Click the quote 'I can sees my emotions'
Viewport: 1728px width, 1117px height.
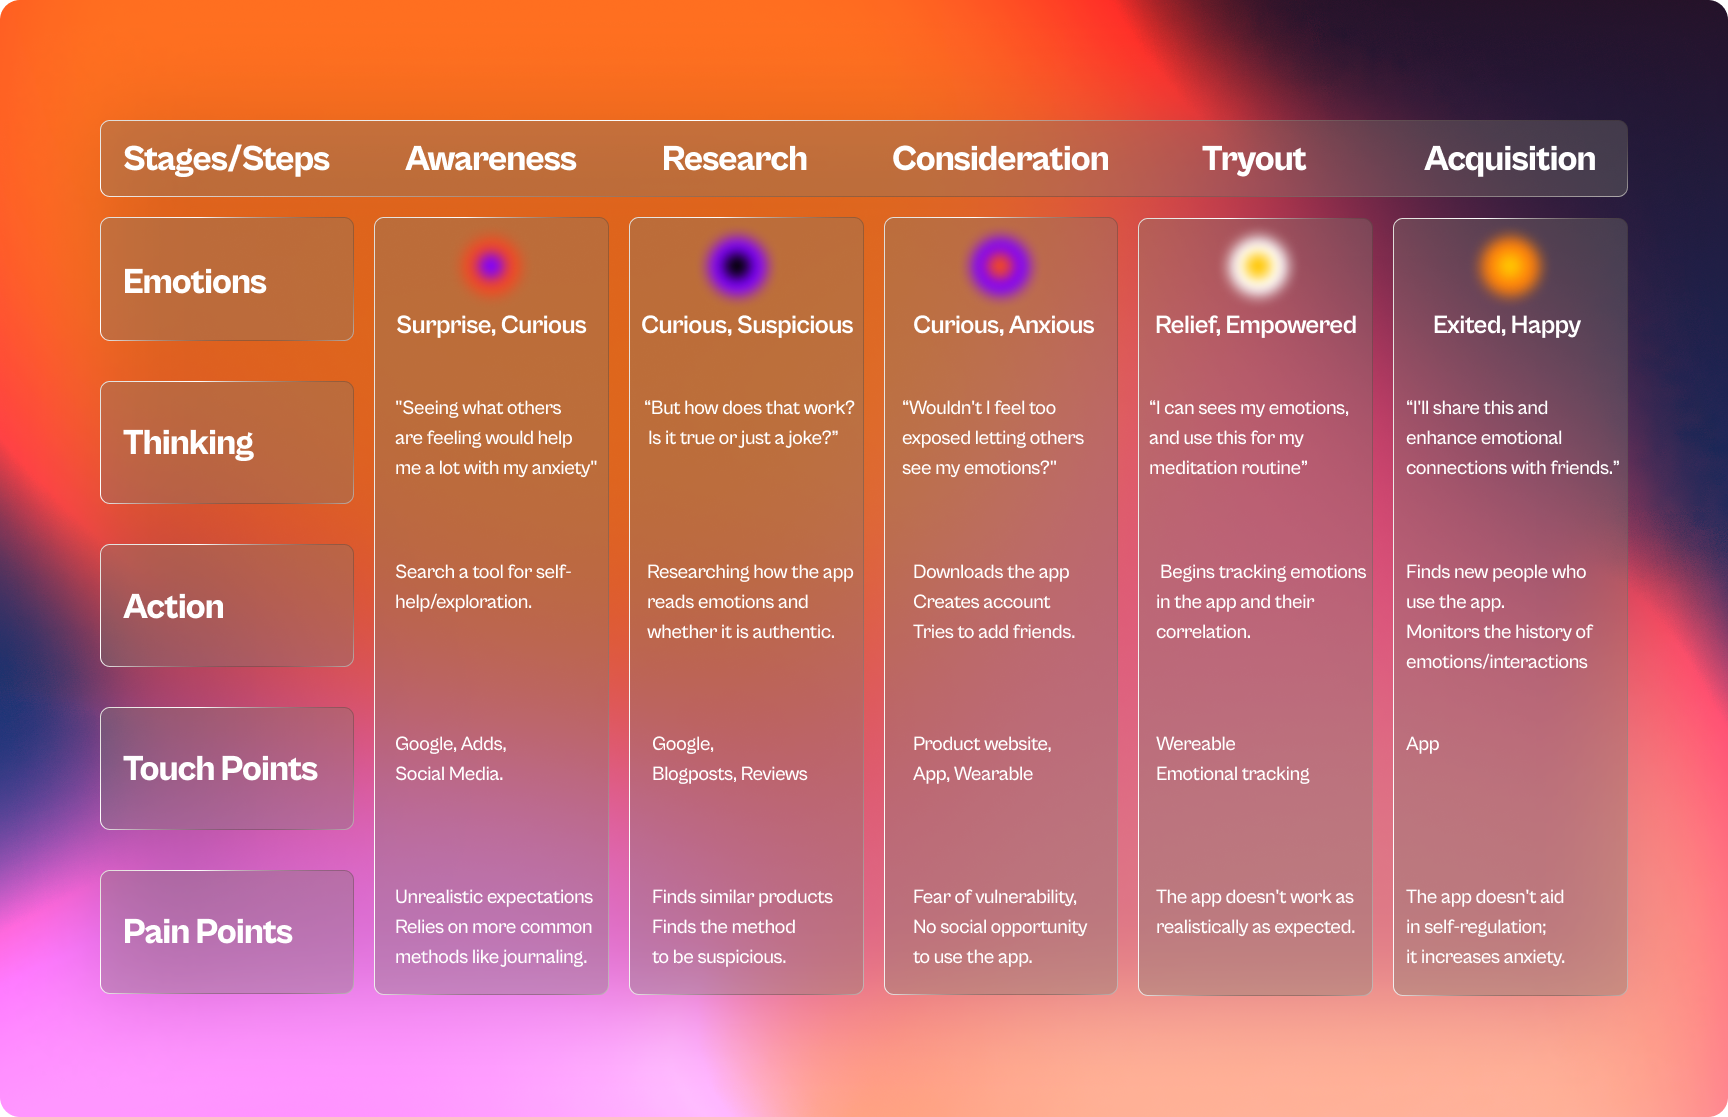(1249, 438)
